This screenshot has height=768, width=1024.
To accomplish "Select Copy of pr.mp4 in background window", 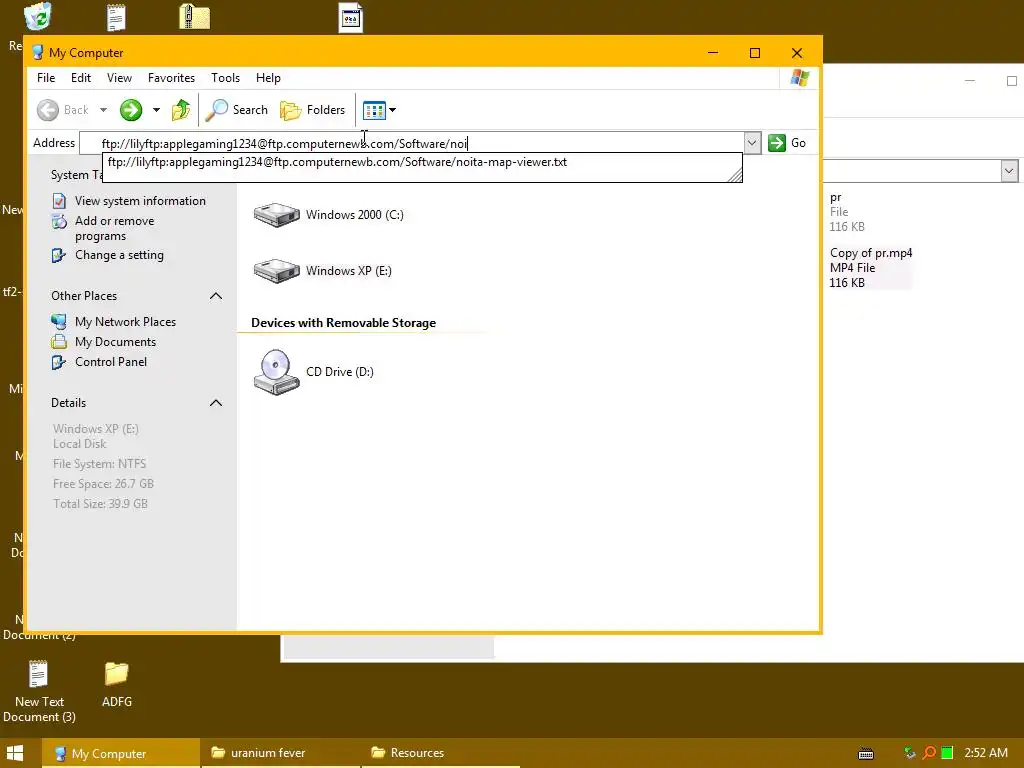I will [871, 268].
